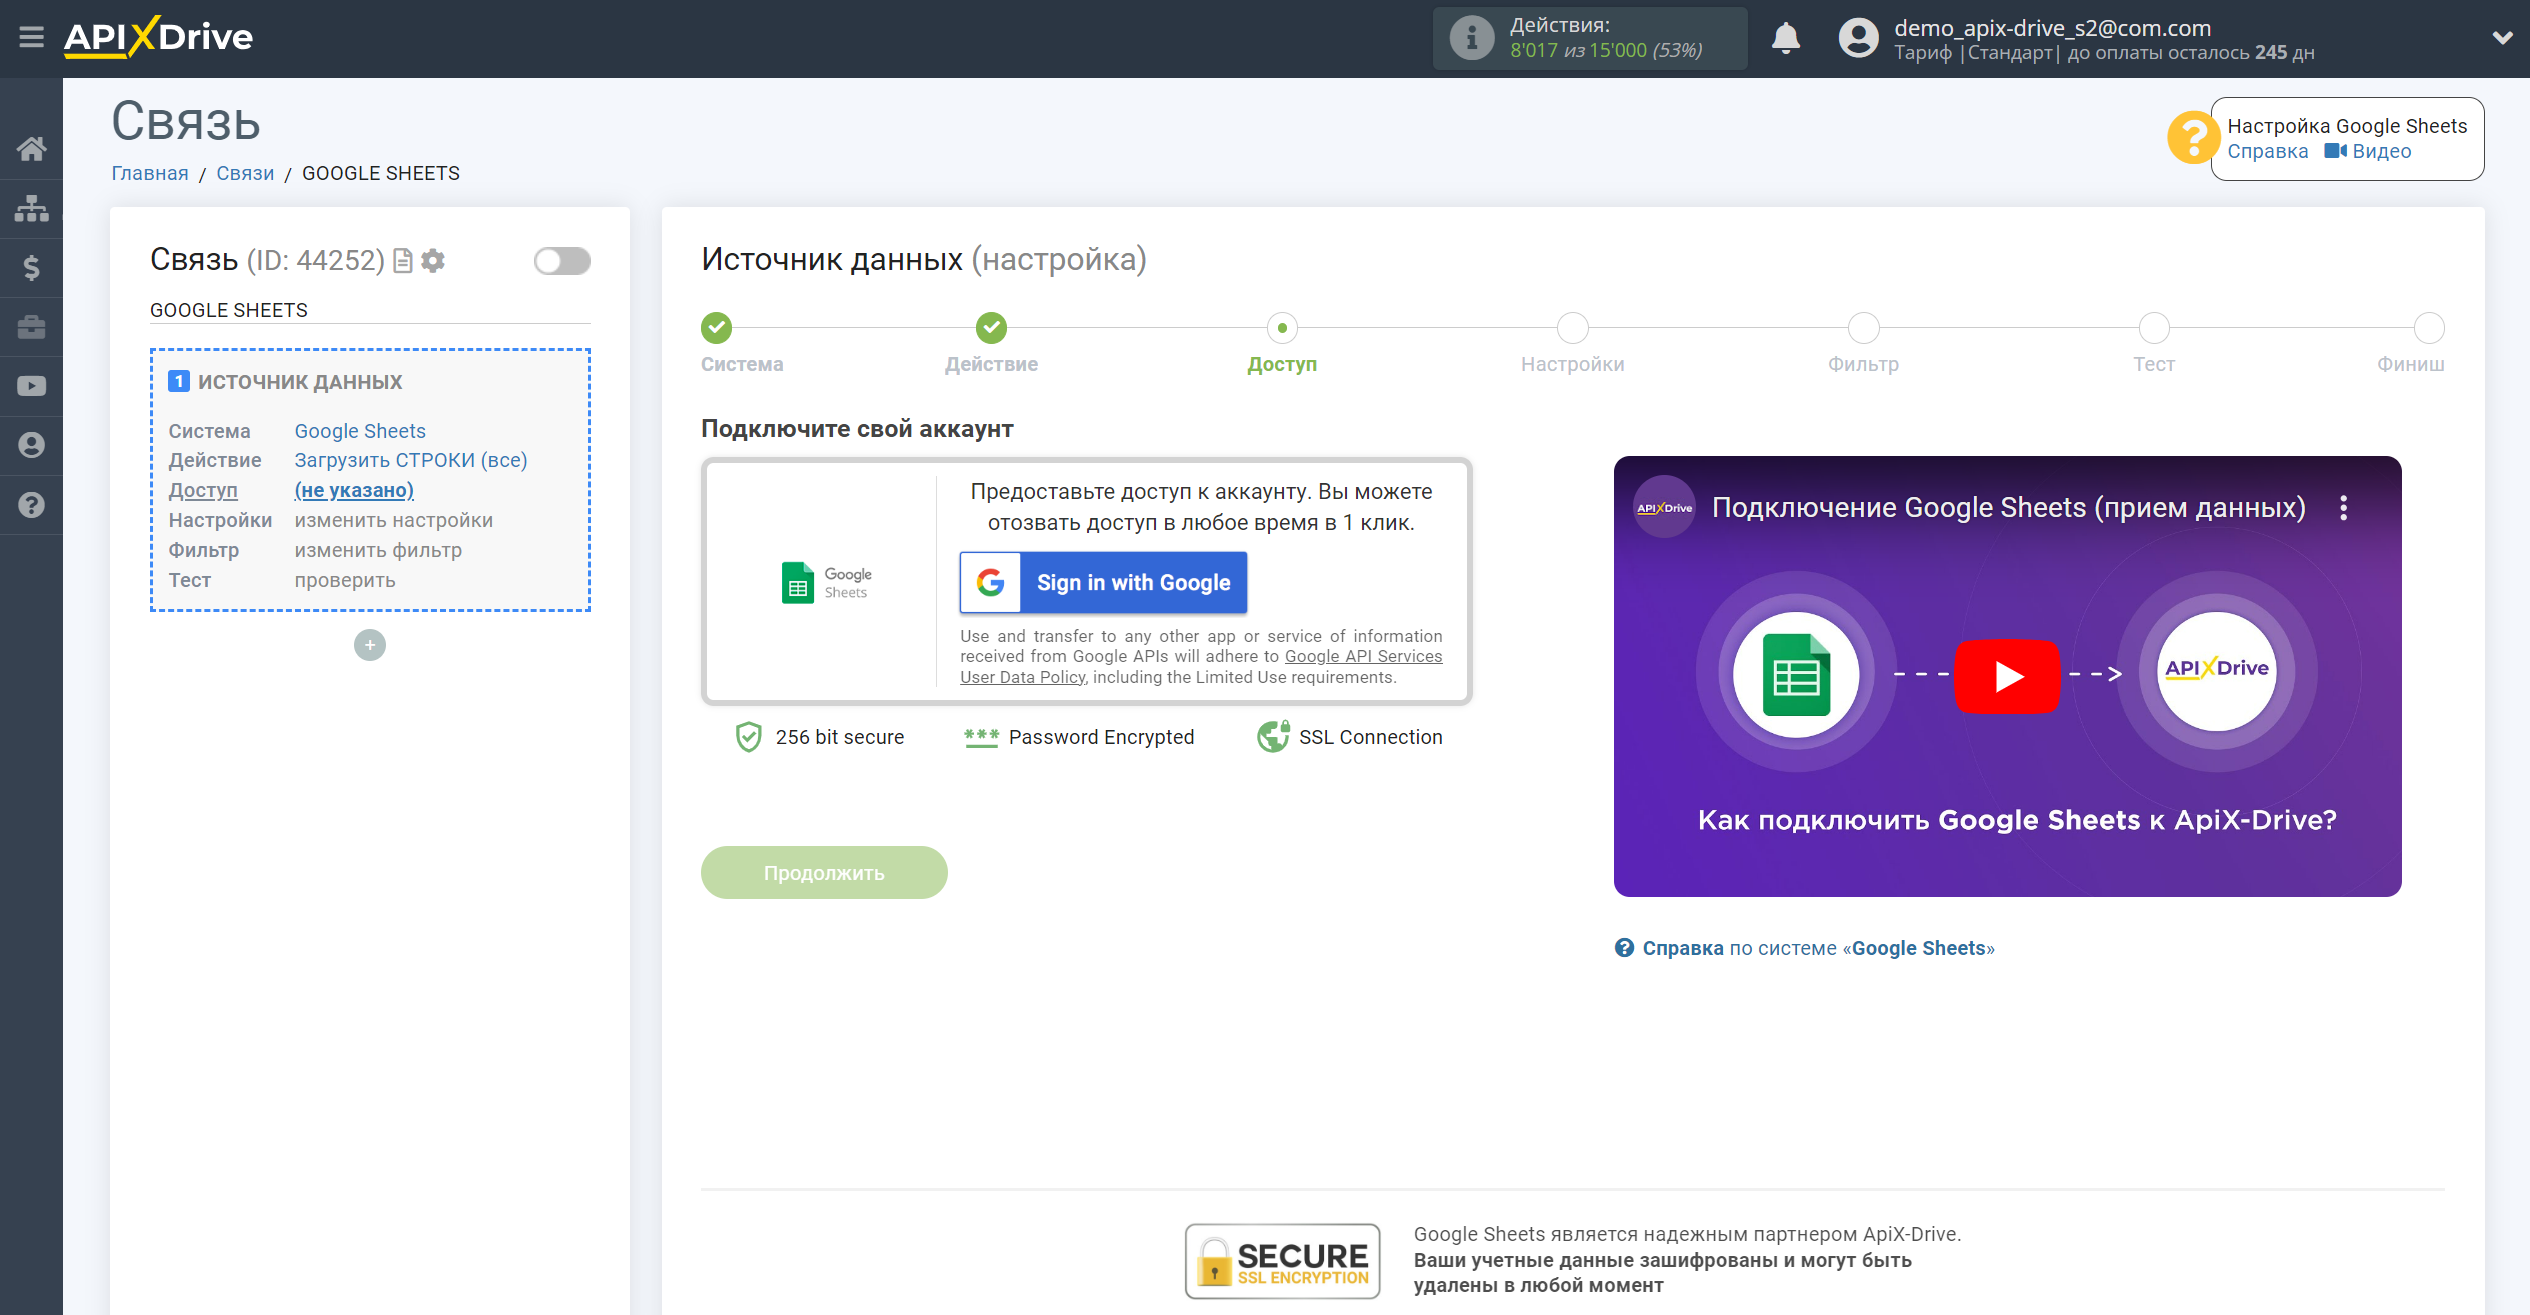Open the notifications bell
This screenshot has height=1315, width=2530.
1785,38
